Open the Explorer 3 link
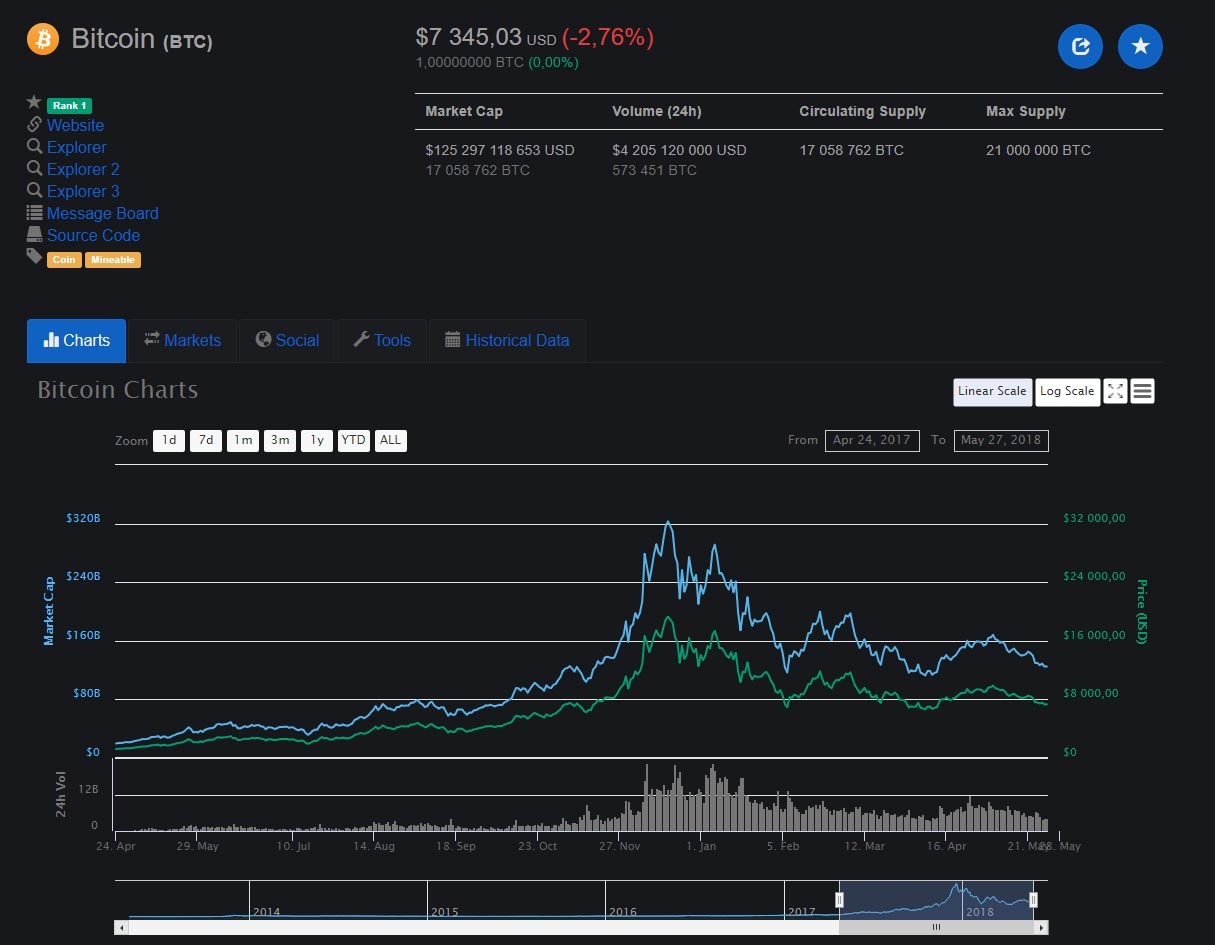The height and width of the screenshot is (945, 1215). (x=83, y=191)
